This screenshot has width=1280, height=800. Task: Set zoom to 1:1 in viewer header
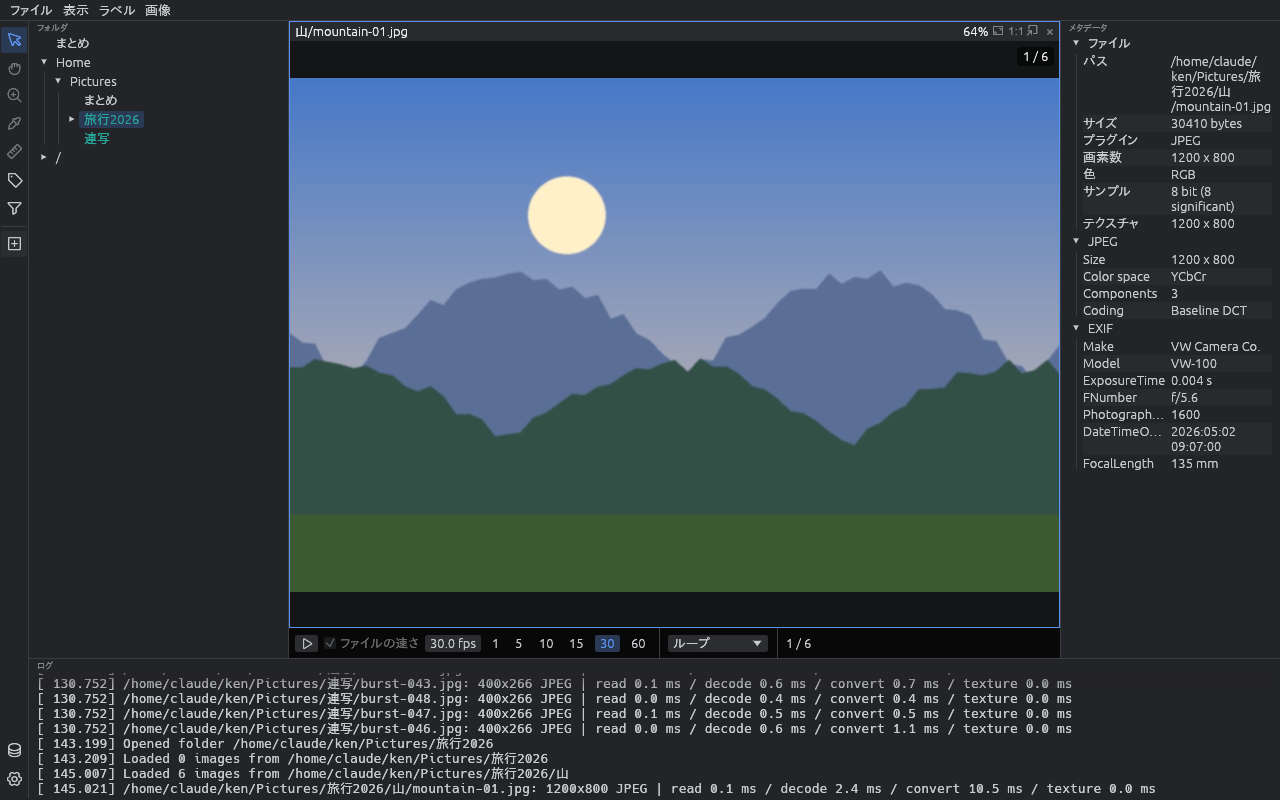1016,31
